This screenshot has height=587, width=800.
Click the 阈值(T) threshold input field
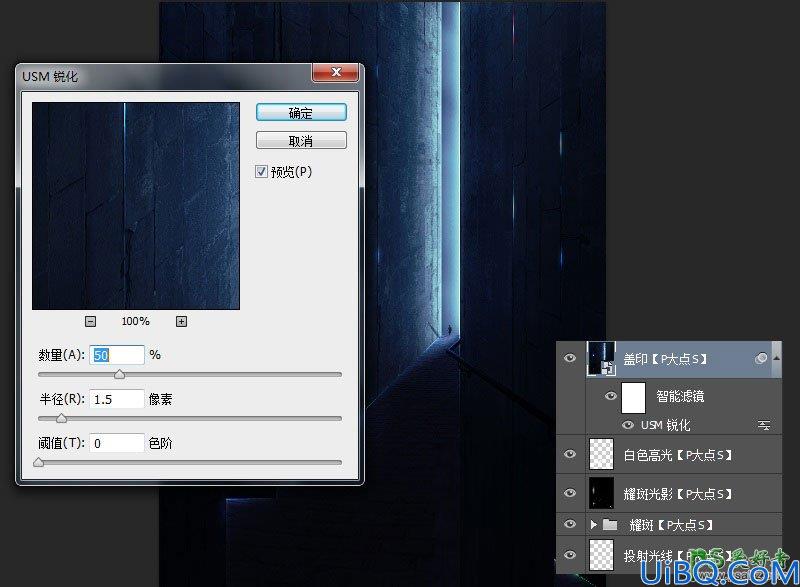coord(117,443)
